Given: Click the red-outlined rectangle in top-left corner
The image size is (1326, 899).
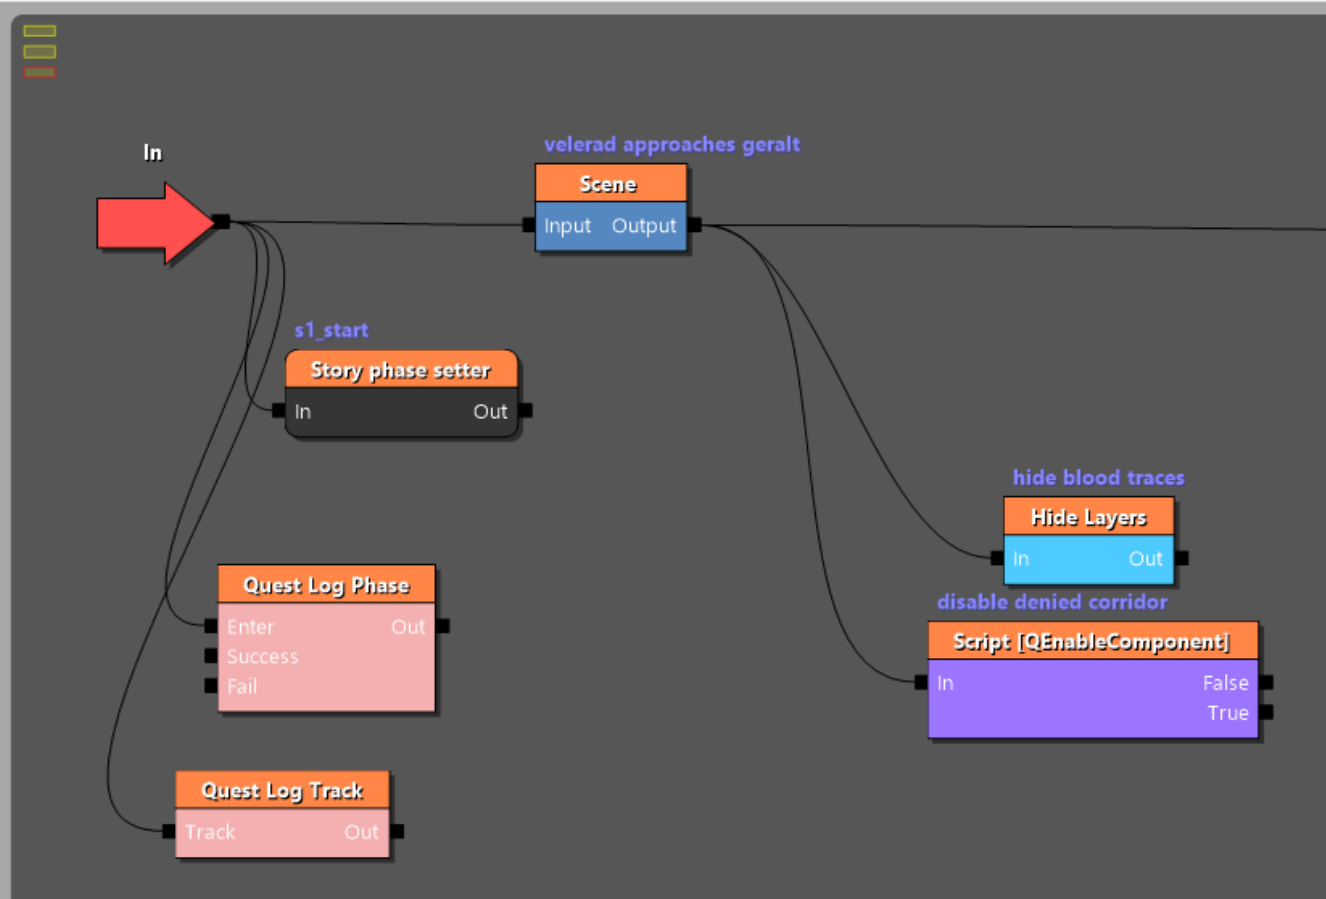Looking at the screenshot, I should (40, 73).
